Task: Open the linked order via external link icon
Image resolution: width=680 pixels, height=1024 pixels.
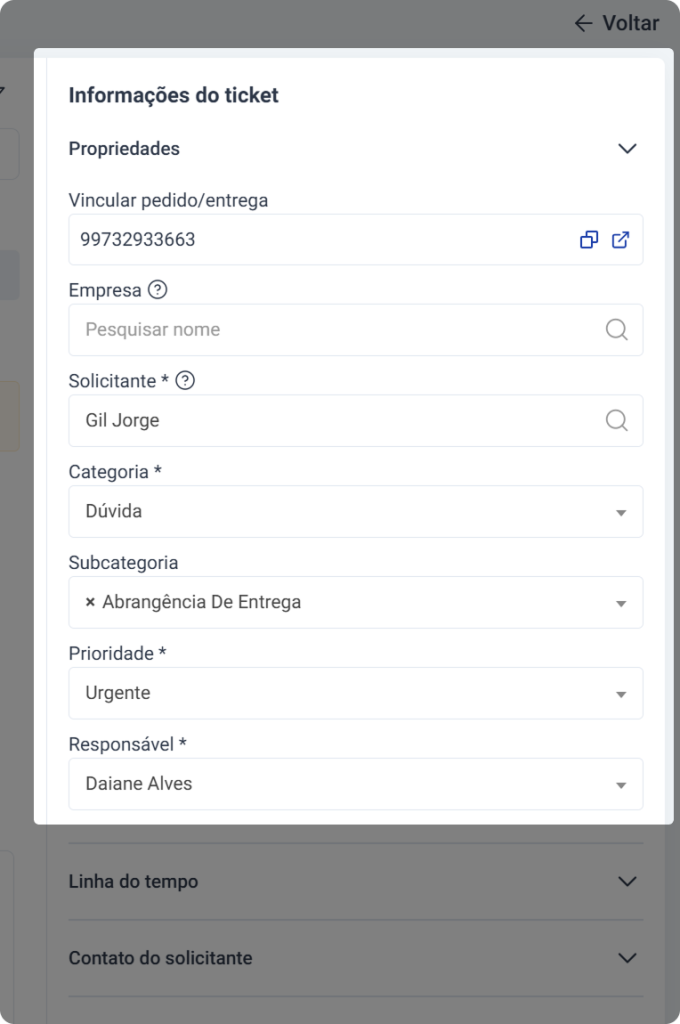Action: pyautogui.click(x=622, y=240)
